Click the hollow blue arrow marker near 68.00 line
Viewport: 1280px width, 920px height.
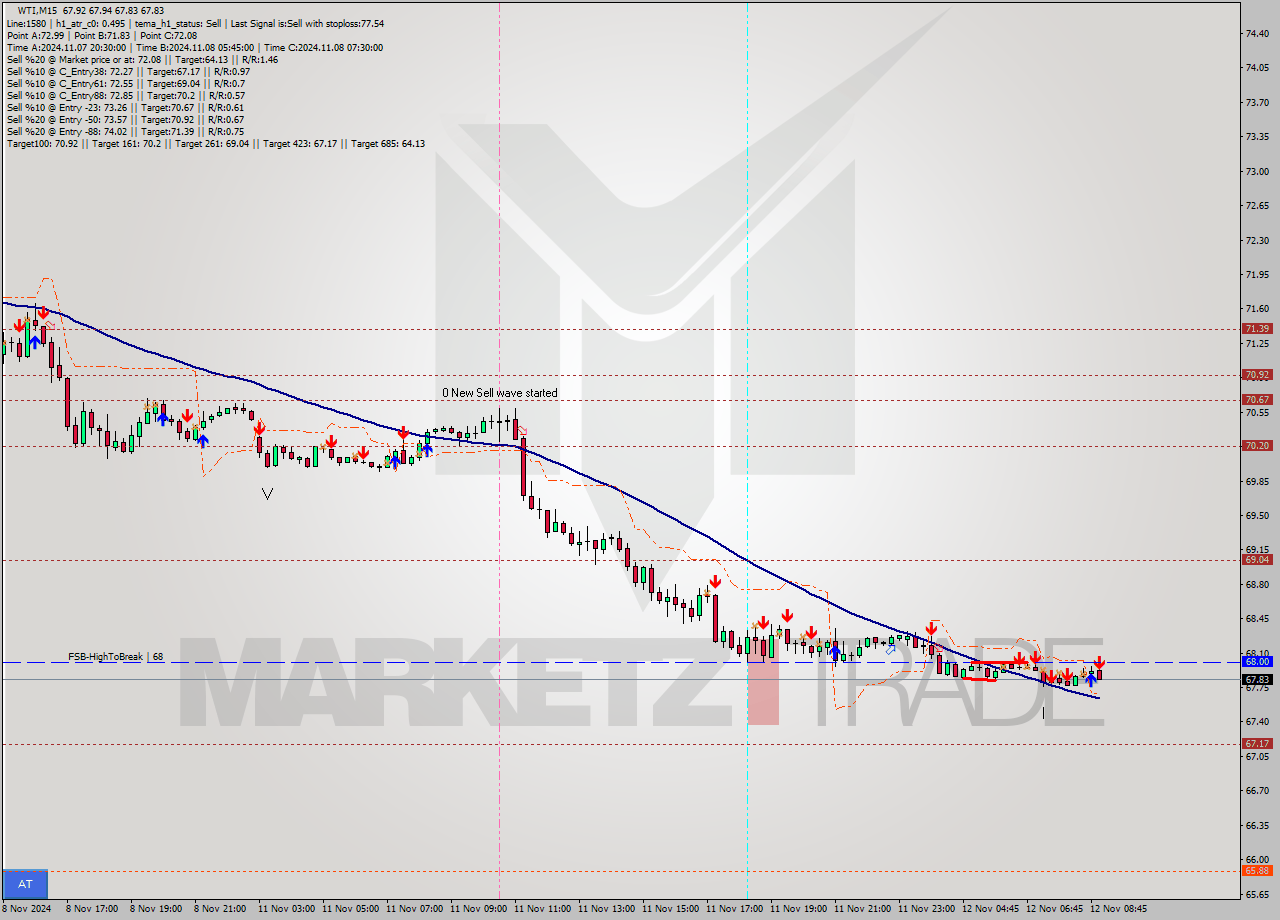(x=890, y=650)
